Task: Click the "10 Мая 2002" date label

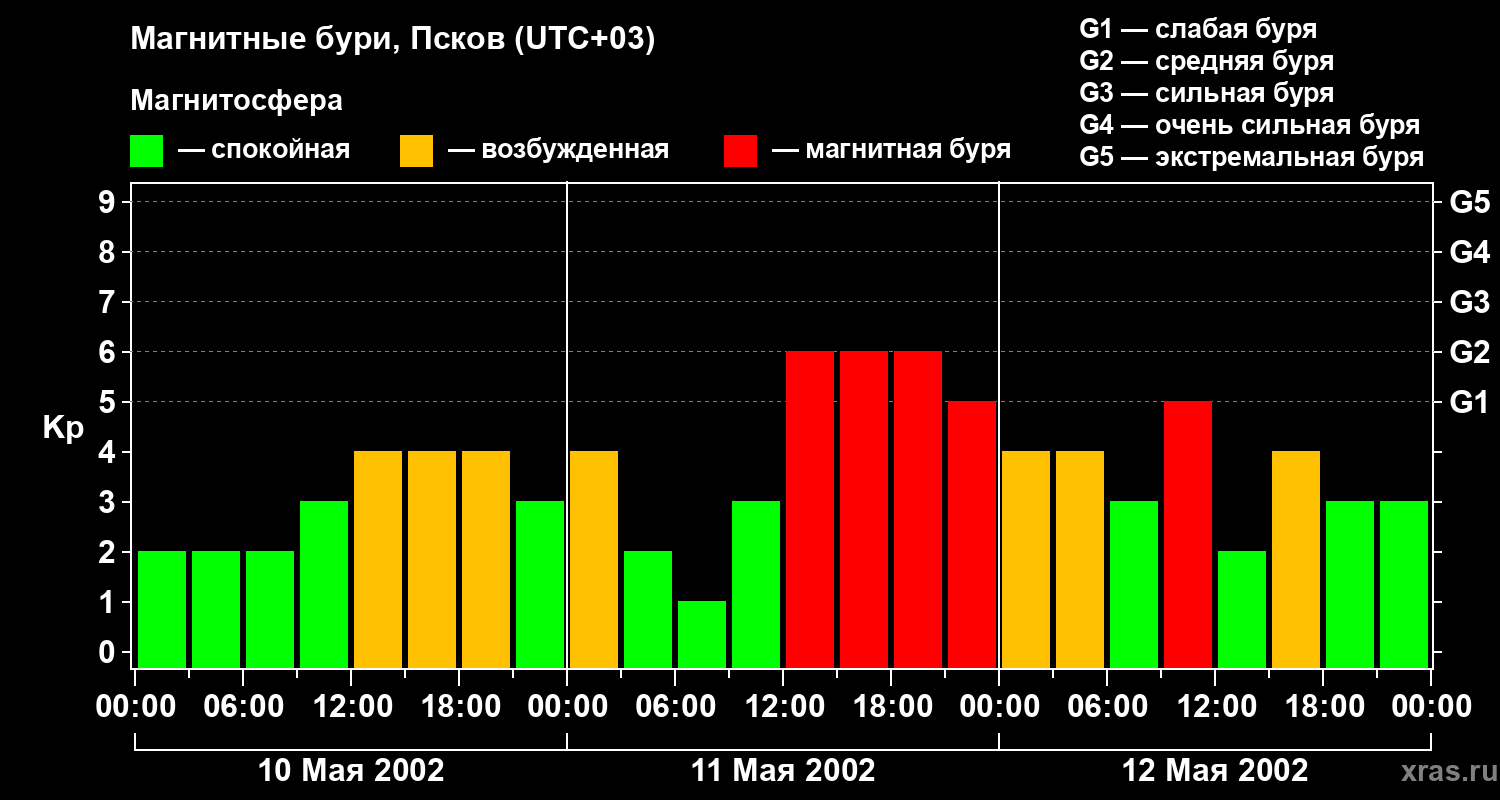Action: coord(351,771)
